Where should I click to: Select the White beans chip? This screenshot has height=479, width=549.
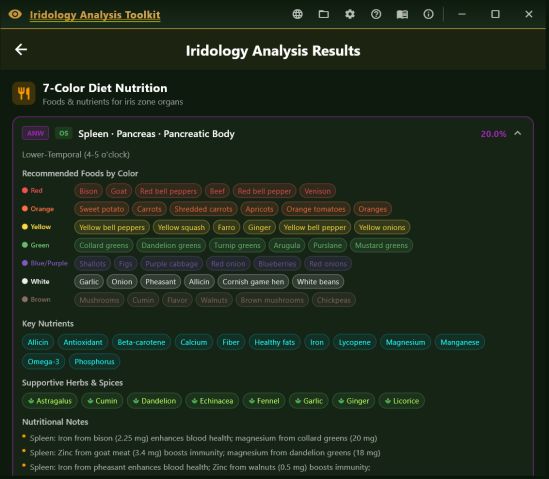[x=318, y=282]
